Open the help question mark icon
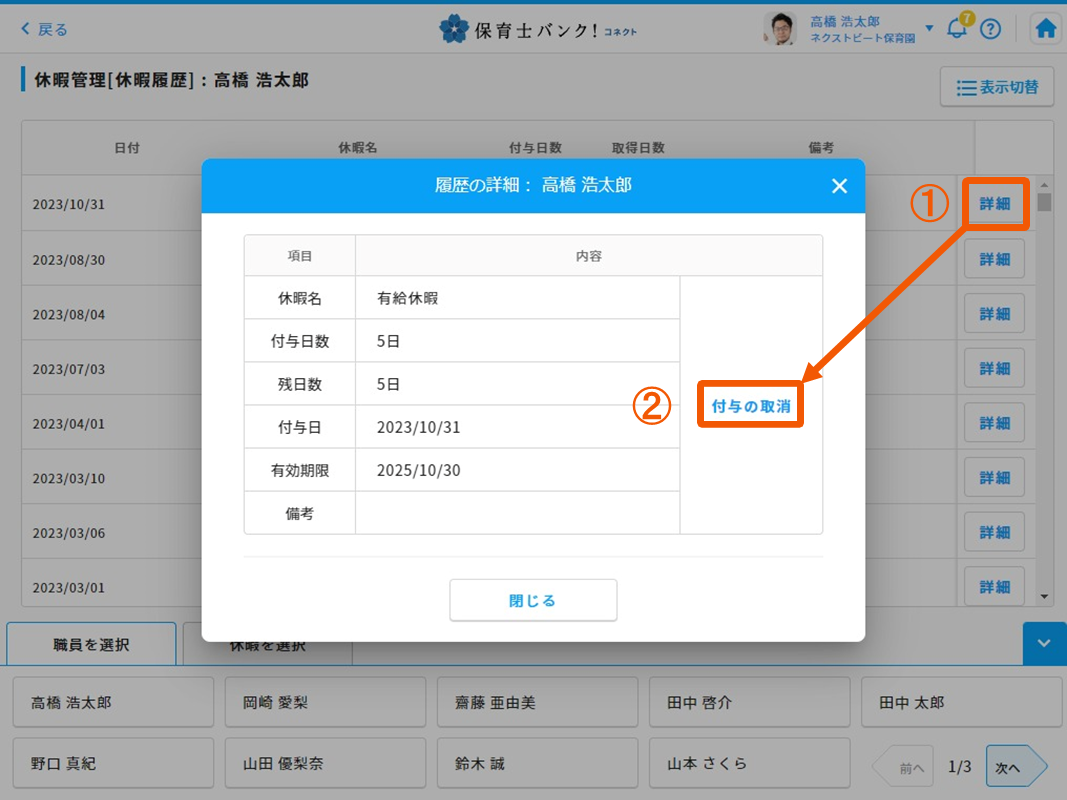Image resolution: width=1067 pixels, height=800 pixels. point(990,29)
